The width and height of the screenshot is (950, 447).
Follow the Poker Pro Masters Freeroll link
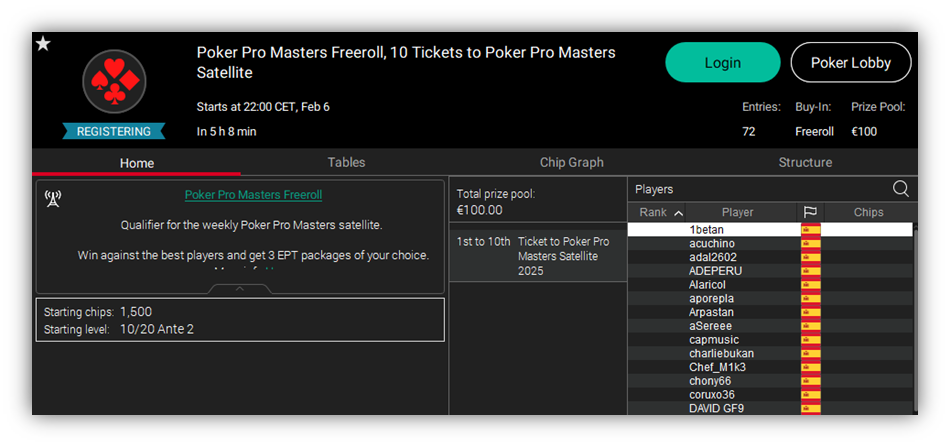point(253,194)
